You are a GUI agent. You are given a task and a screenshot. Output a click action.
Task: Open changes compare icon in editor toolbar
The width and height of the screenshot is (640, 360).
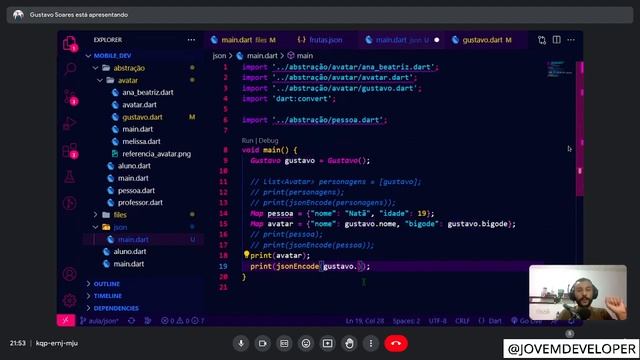pos(542,40)
